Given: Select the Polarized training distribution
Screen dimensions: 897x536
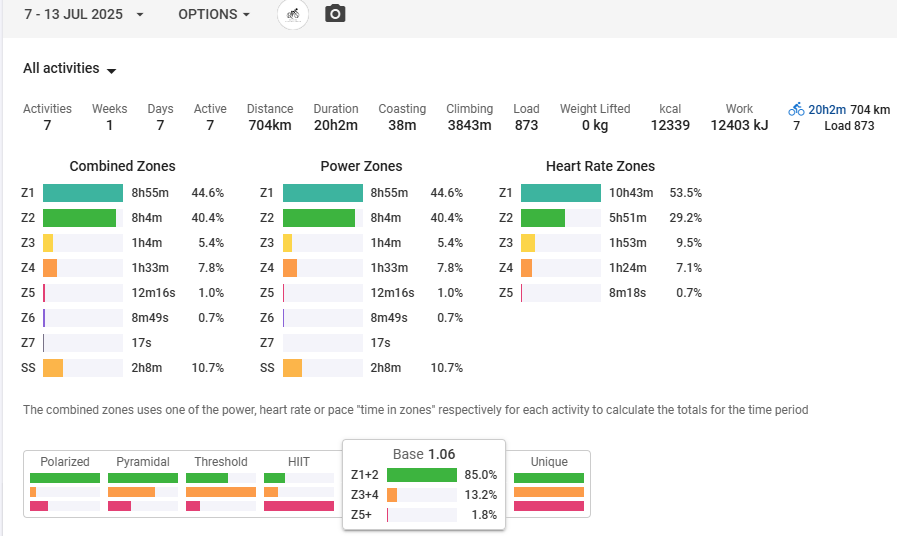Looking at the screenshot, I should tap(65, 483).
